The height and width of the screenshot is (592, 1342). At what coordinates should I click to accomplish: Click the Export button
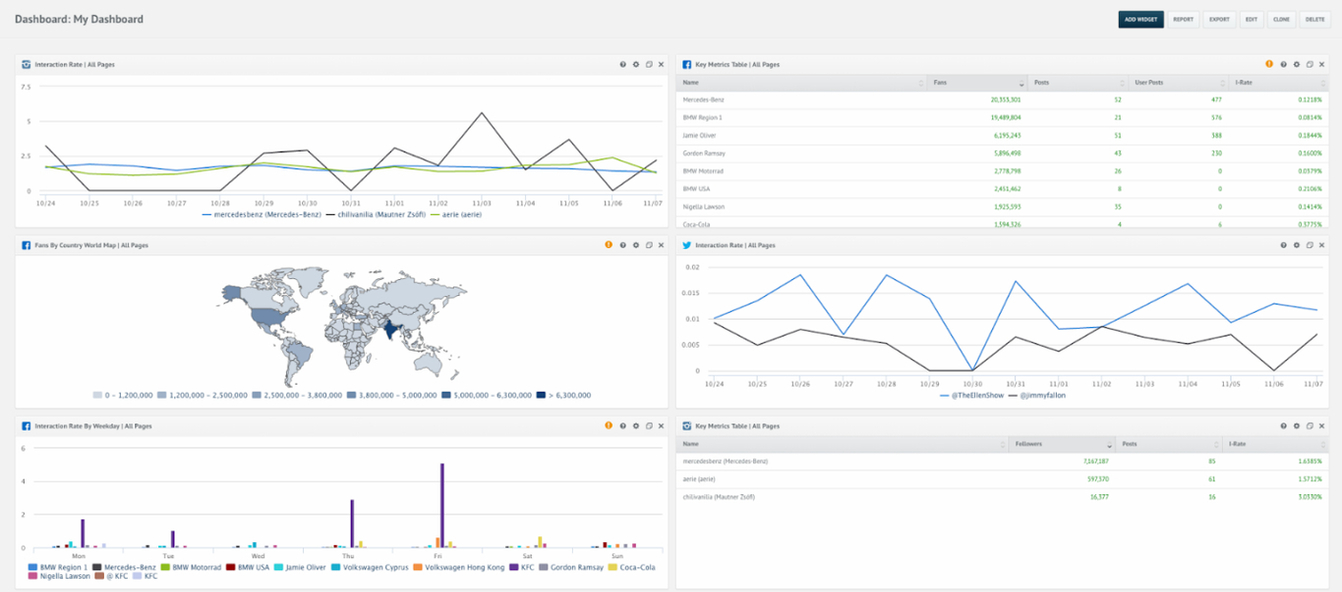[1219, 19]
